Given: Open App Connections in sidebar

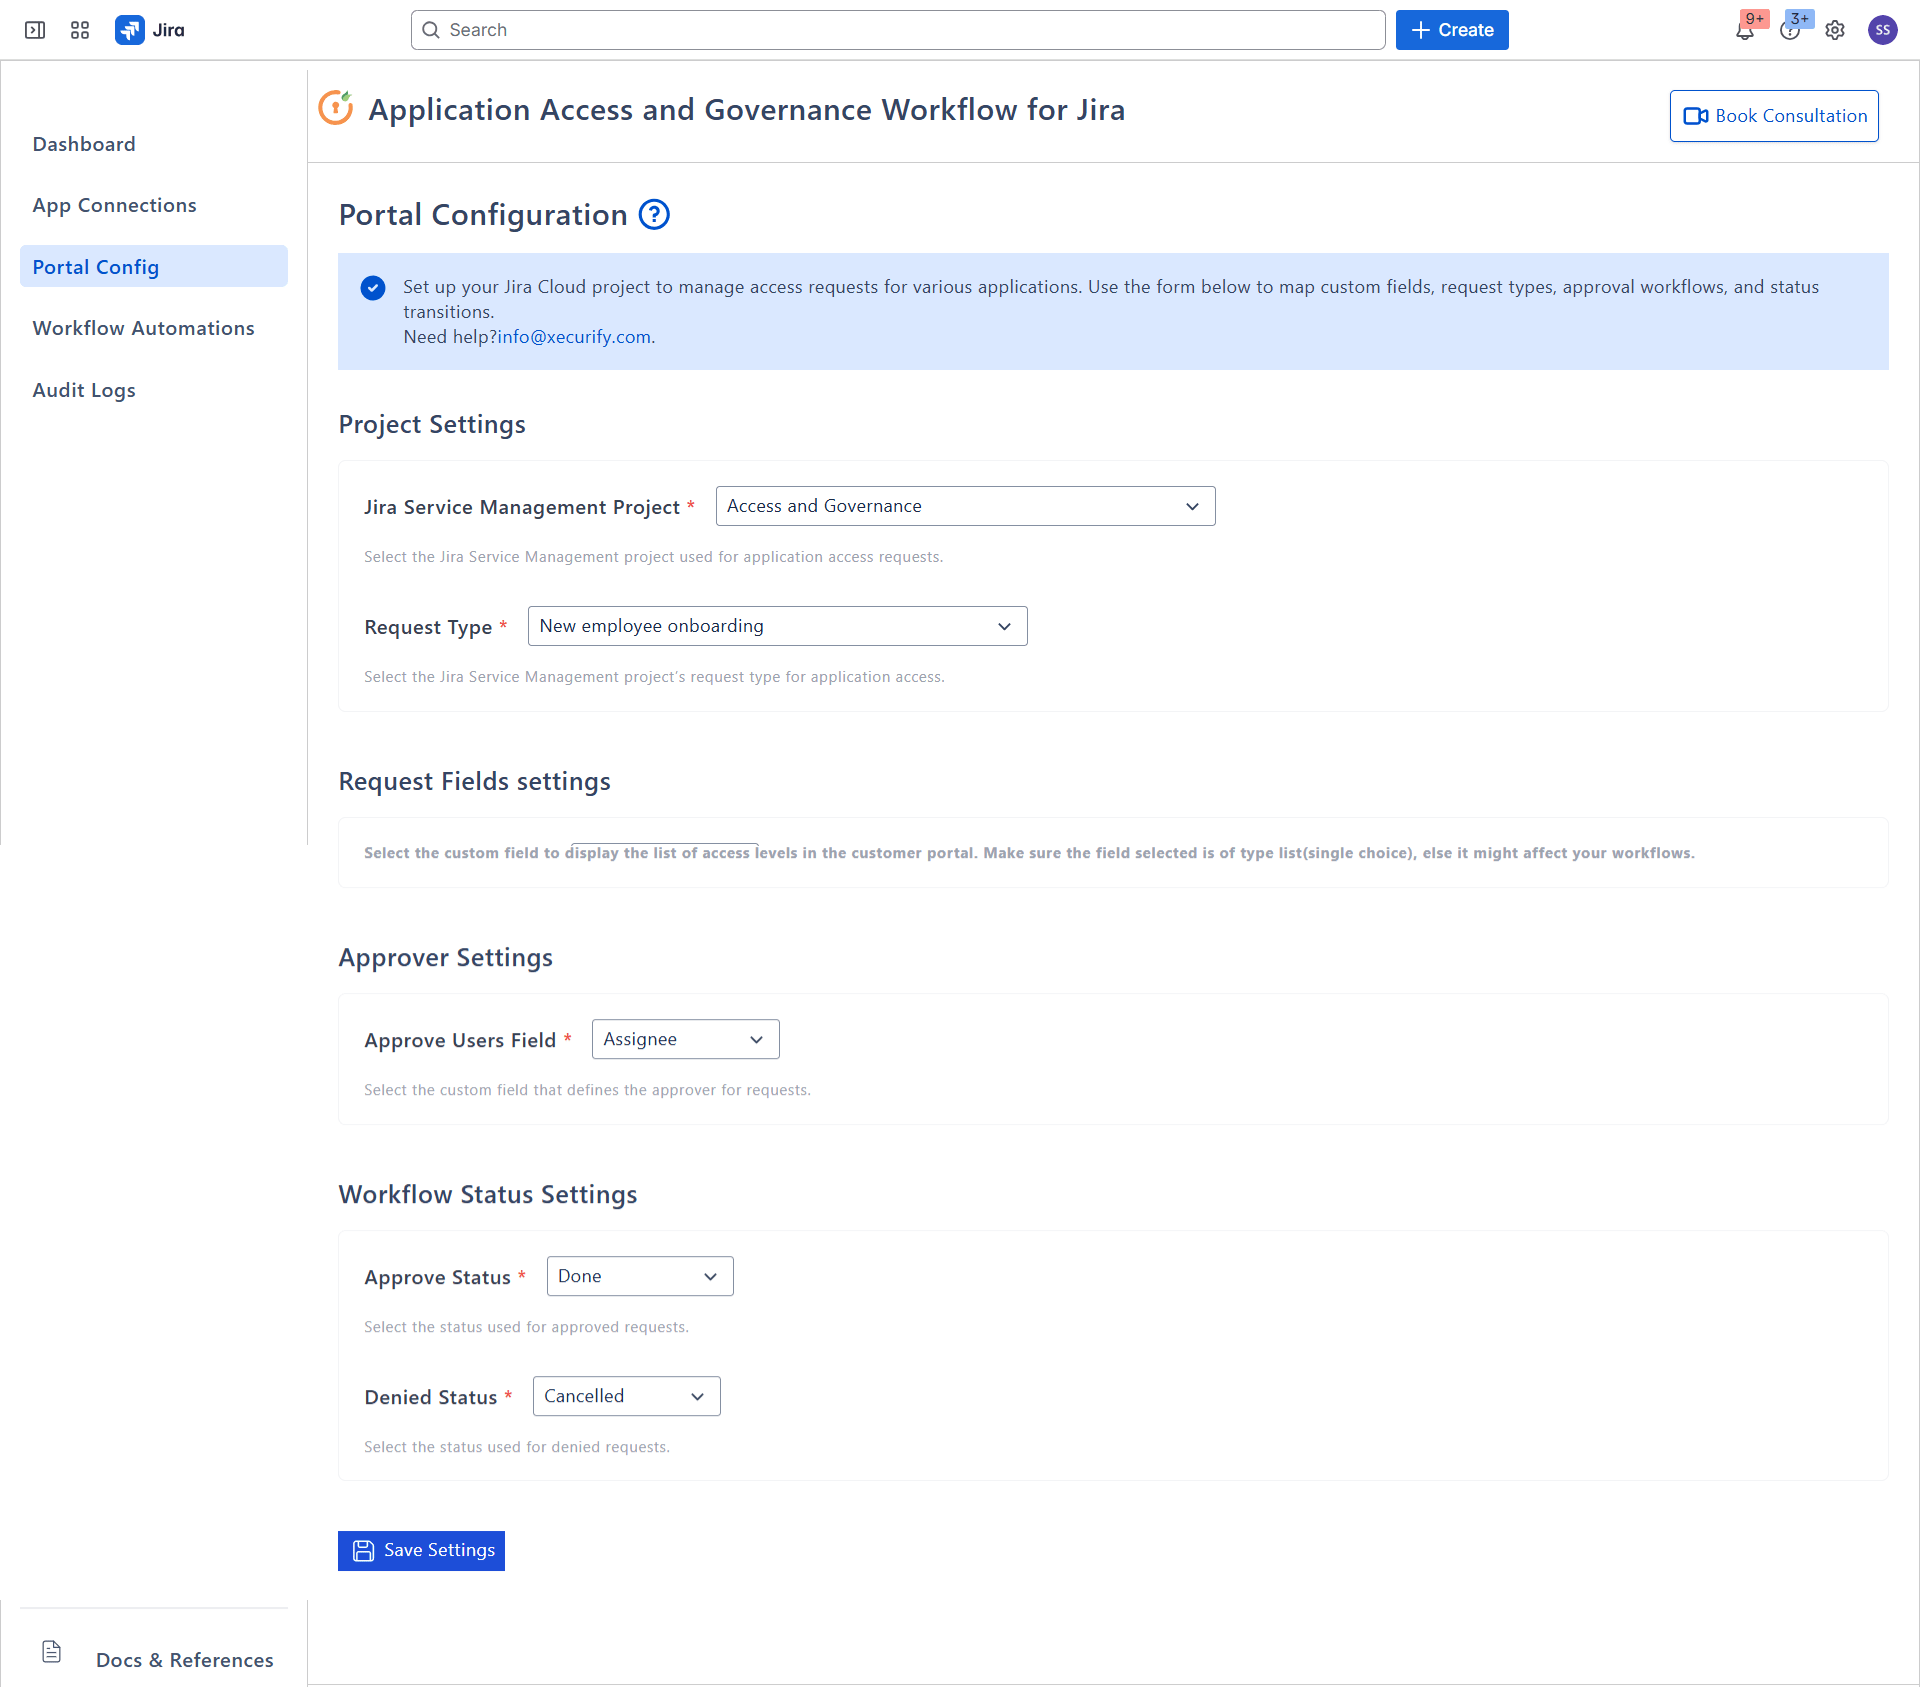Looking at the screenshot, I should click(115, 205).
